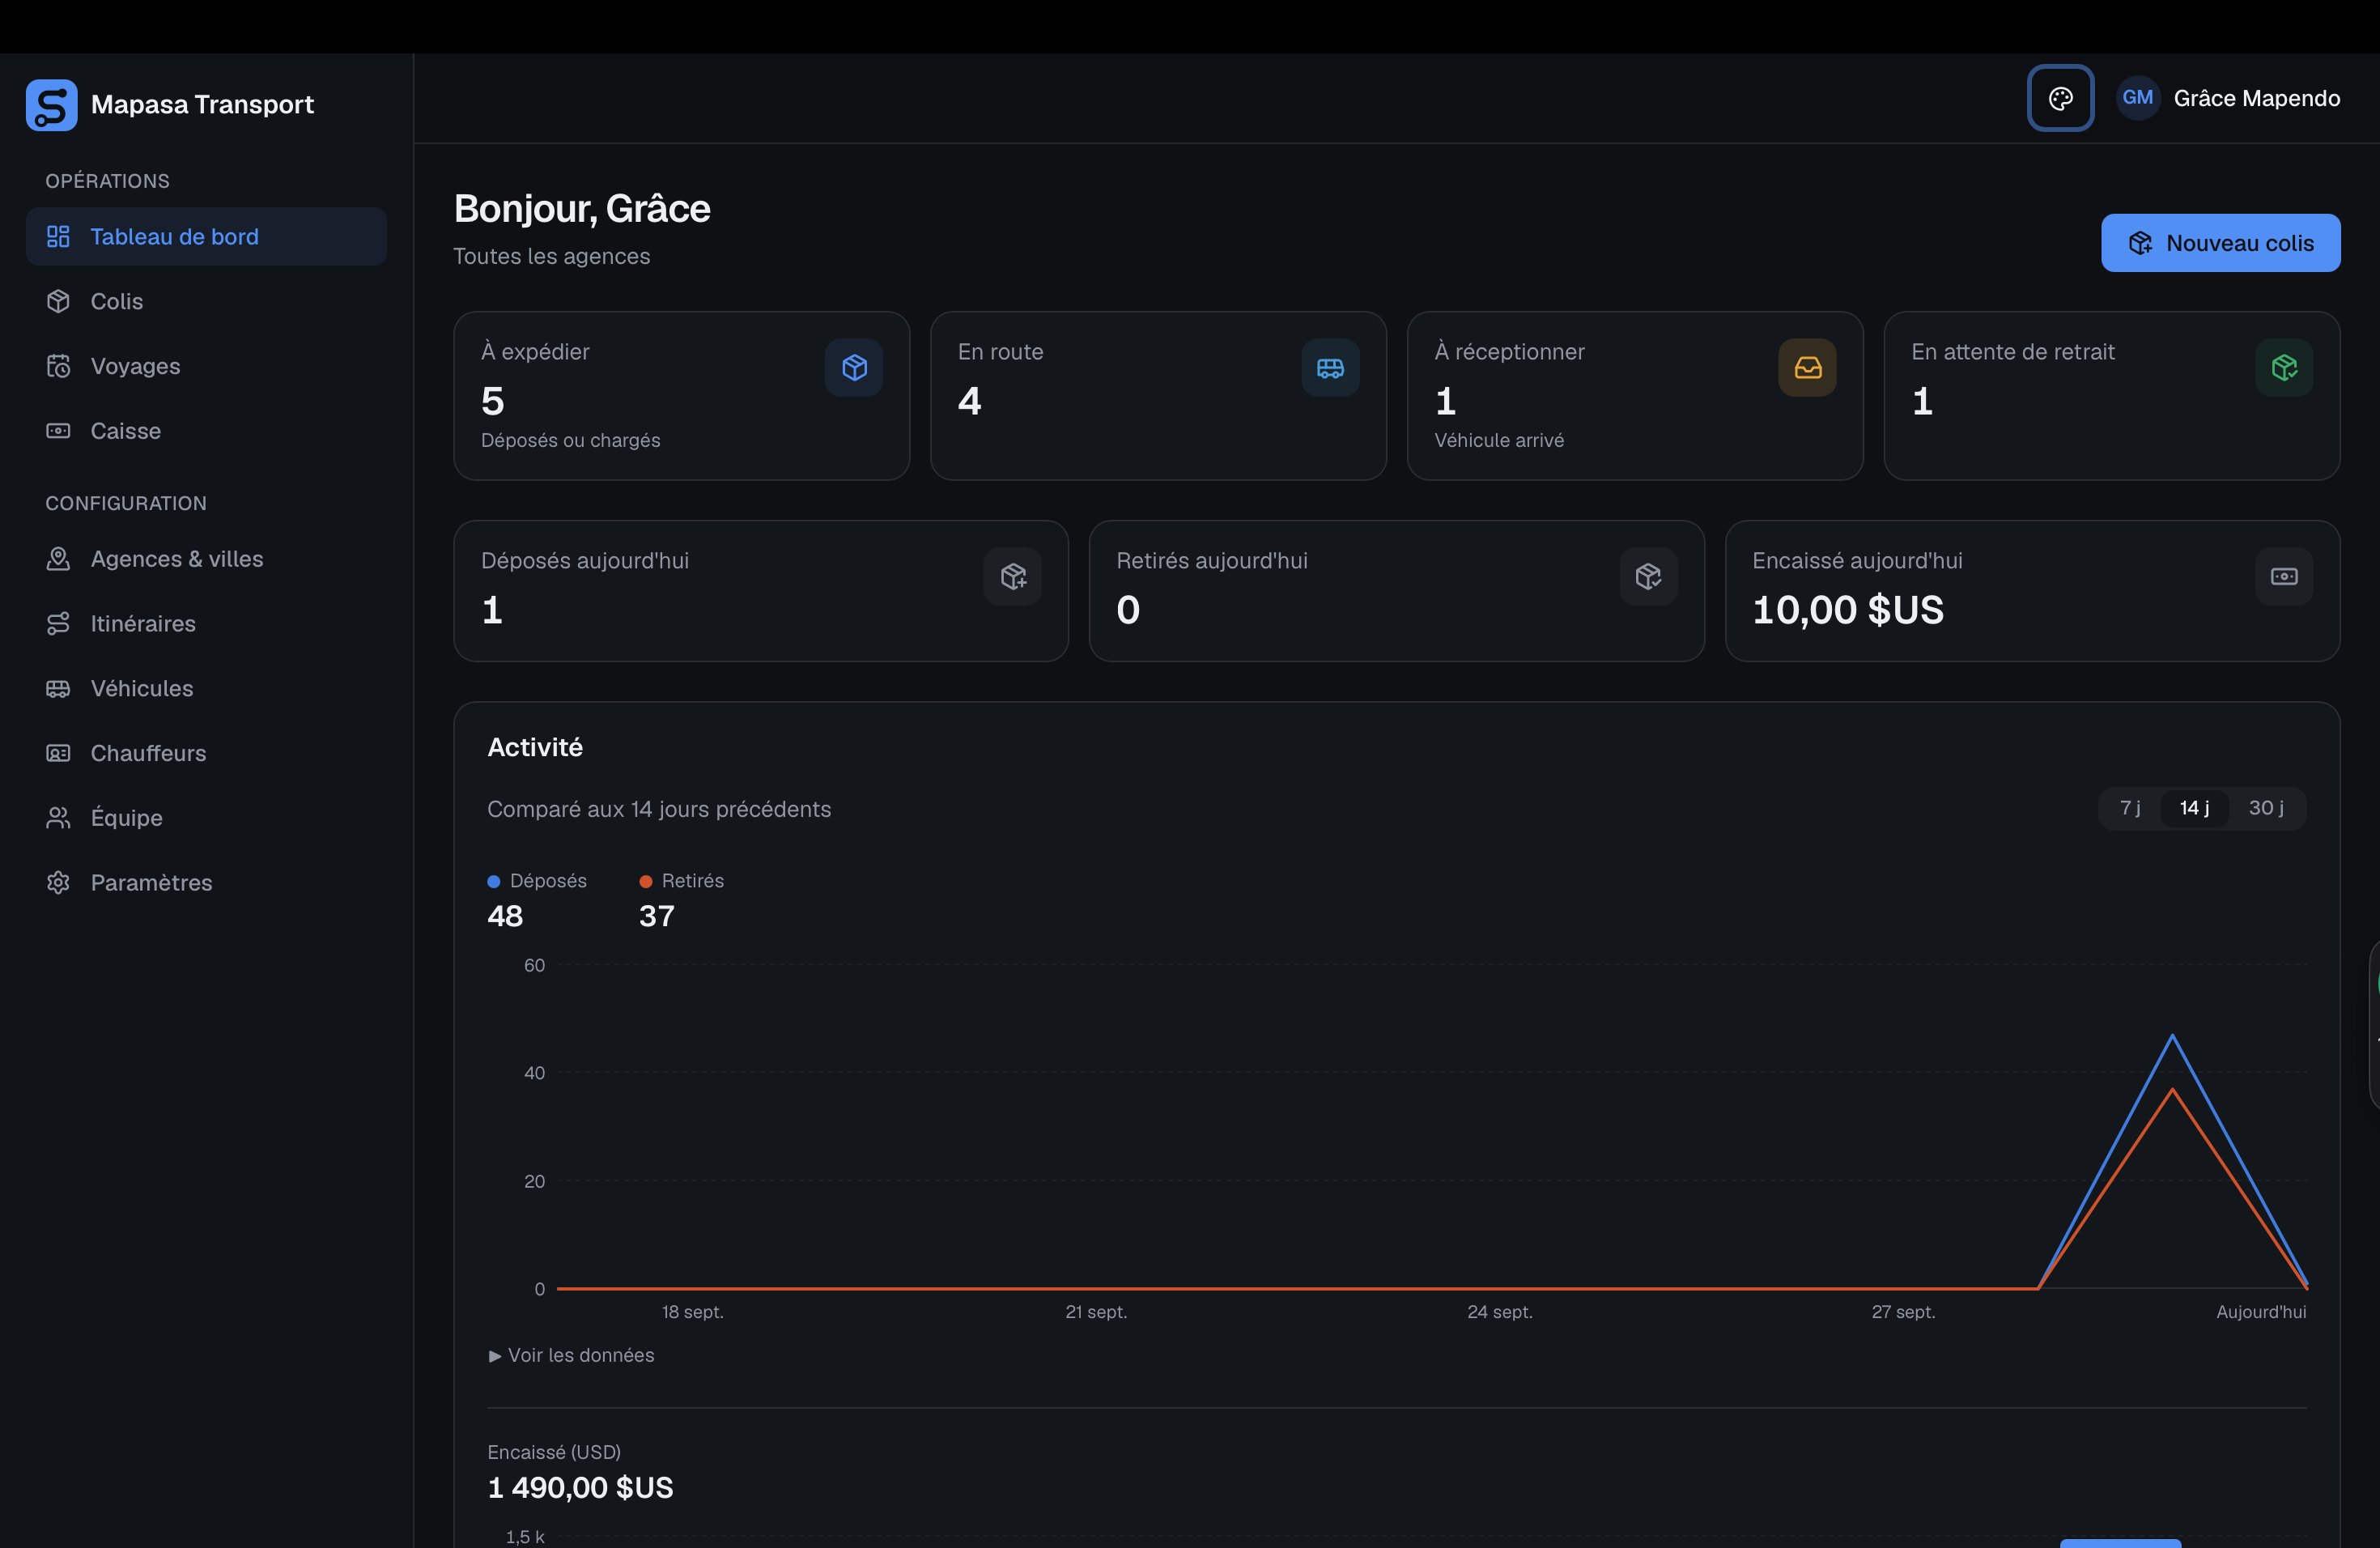Click the Caisse sidebar banknote icon
This screenshot has height=1548, width=2380.
tap(58, 431)
